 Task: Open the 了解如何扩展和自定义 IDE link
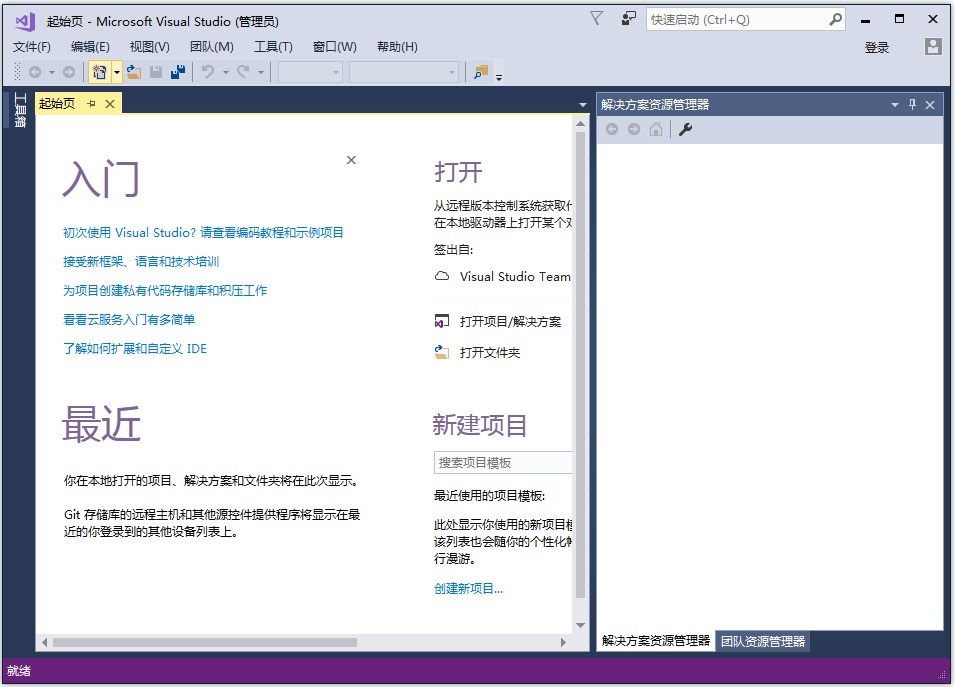pyautogui.click(x=135, y=349)
